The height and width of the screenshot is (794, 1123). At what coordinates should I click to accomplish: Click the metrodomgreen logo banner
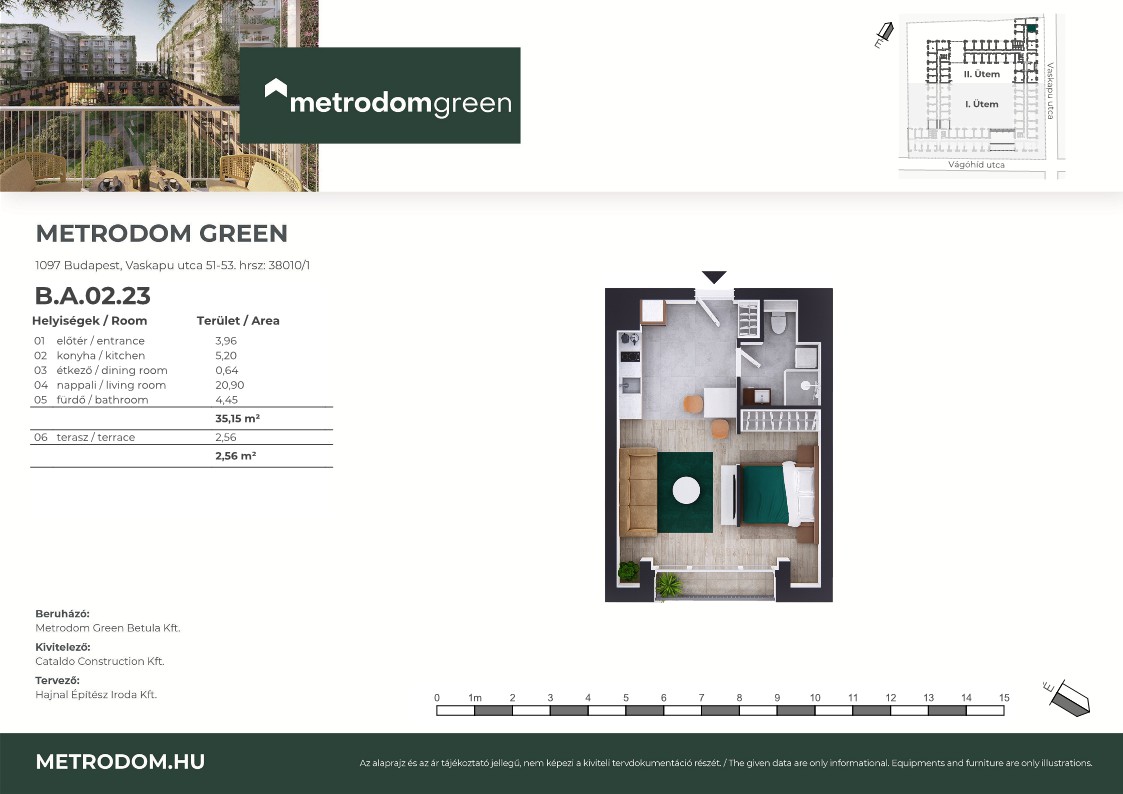[x=380, y=95]
